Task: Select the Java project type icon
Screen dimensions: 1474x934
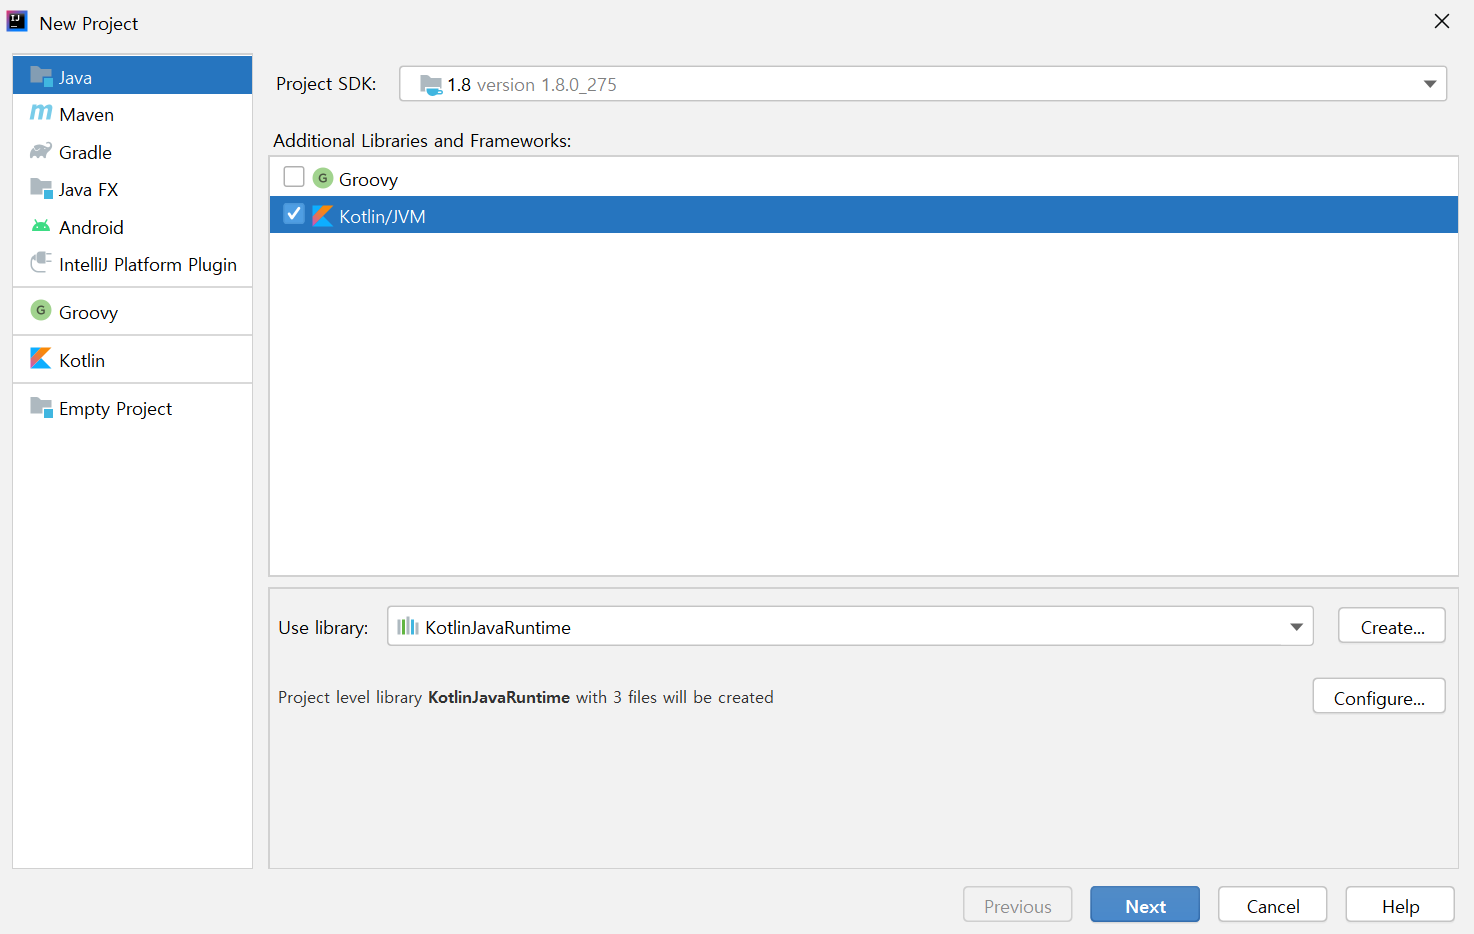Action: tap(41, 77)
